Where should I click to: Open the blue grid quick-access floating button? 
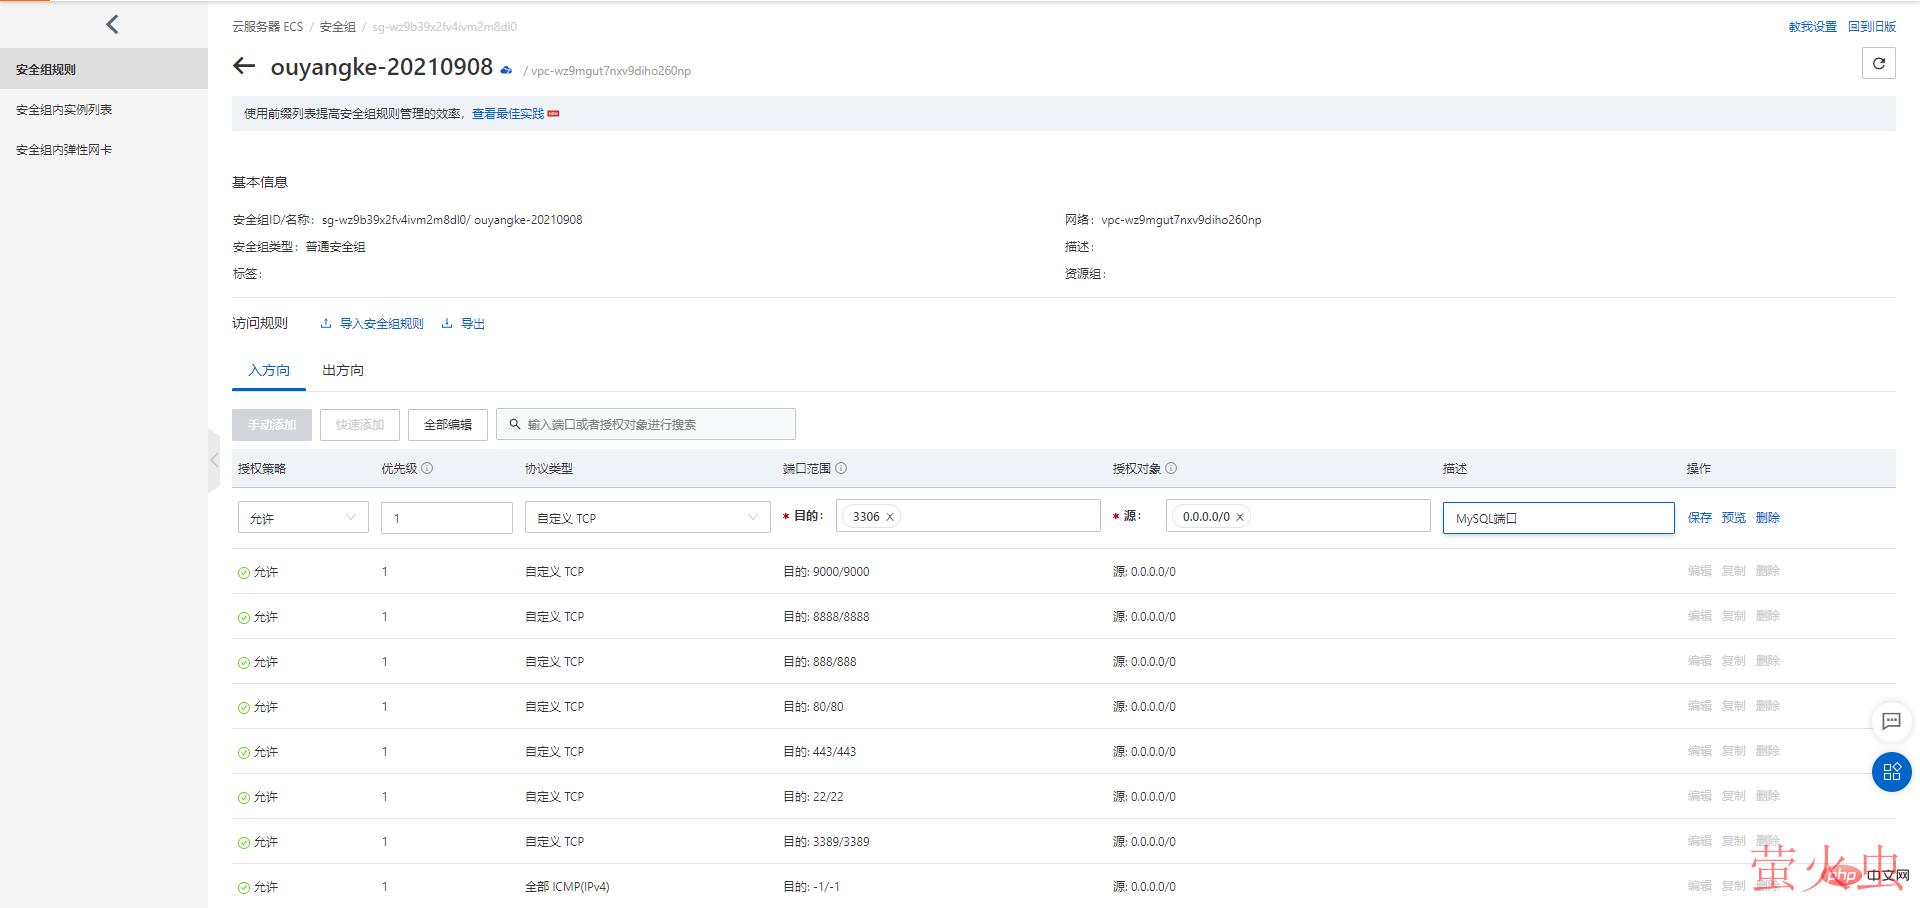1890,772
